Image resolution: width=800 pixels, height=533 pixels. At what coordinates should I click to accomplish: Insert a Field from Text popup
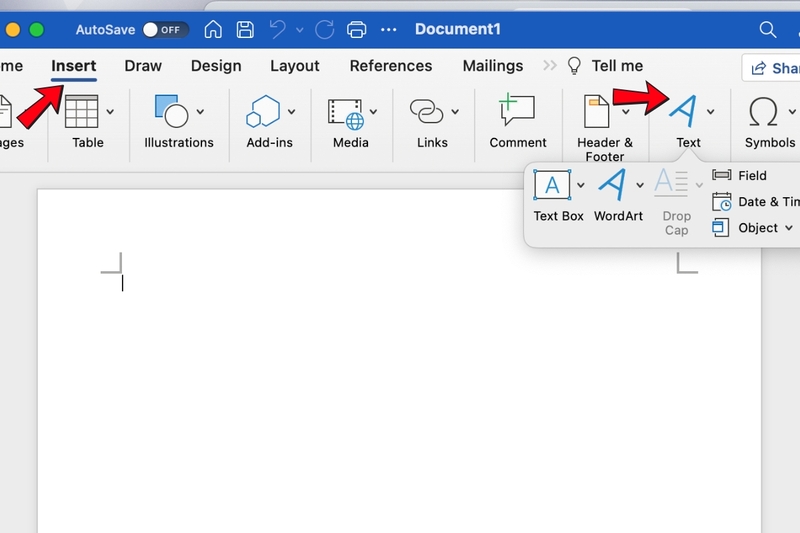(739, 175)
